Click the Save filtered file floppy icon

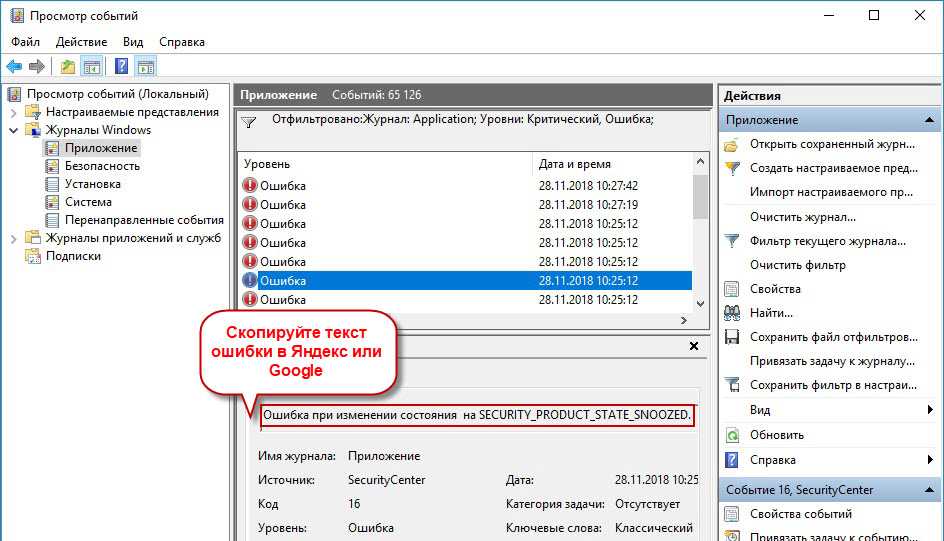(x=733, y=337)
